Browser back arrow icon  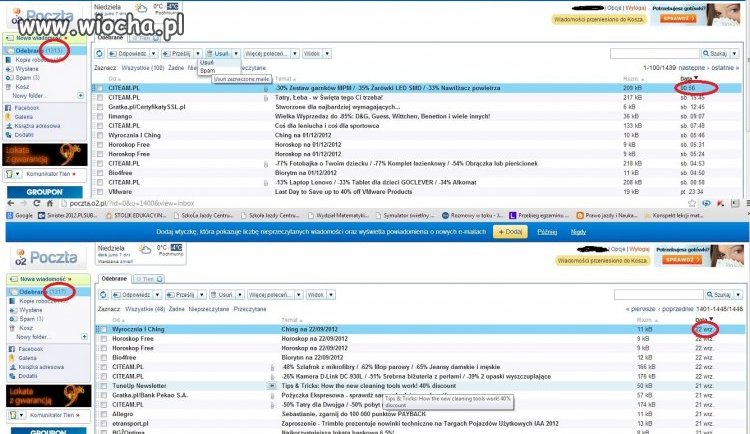coord(11,203)
